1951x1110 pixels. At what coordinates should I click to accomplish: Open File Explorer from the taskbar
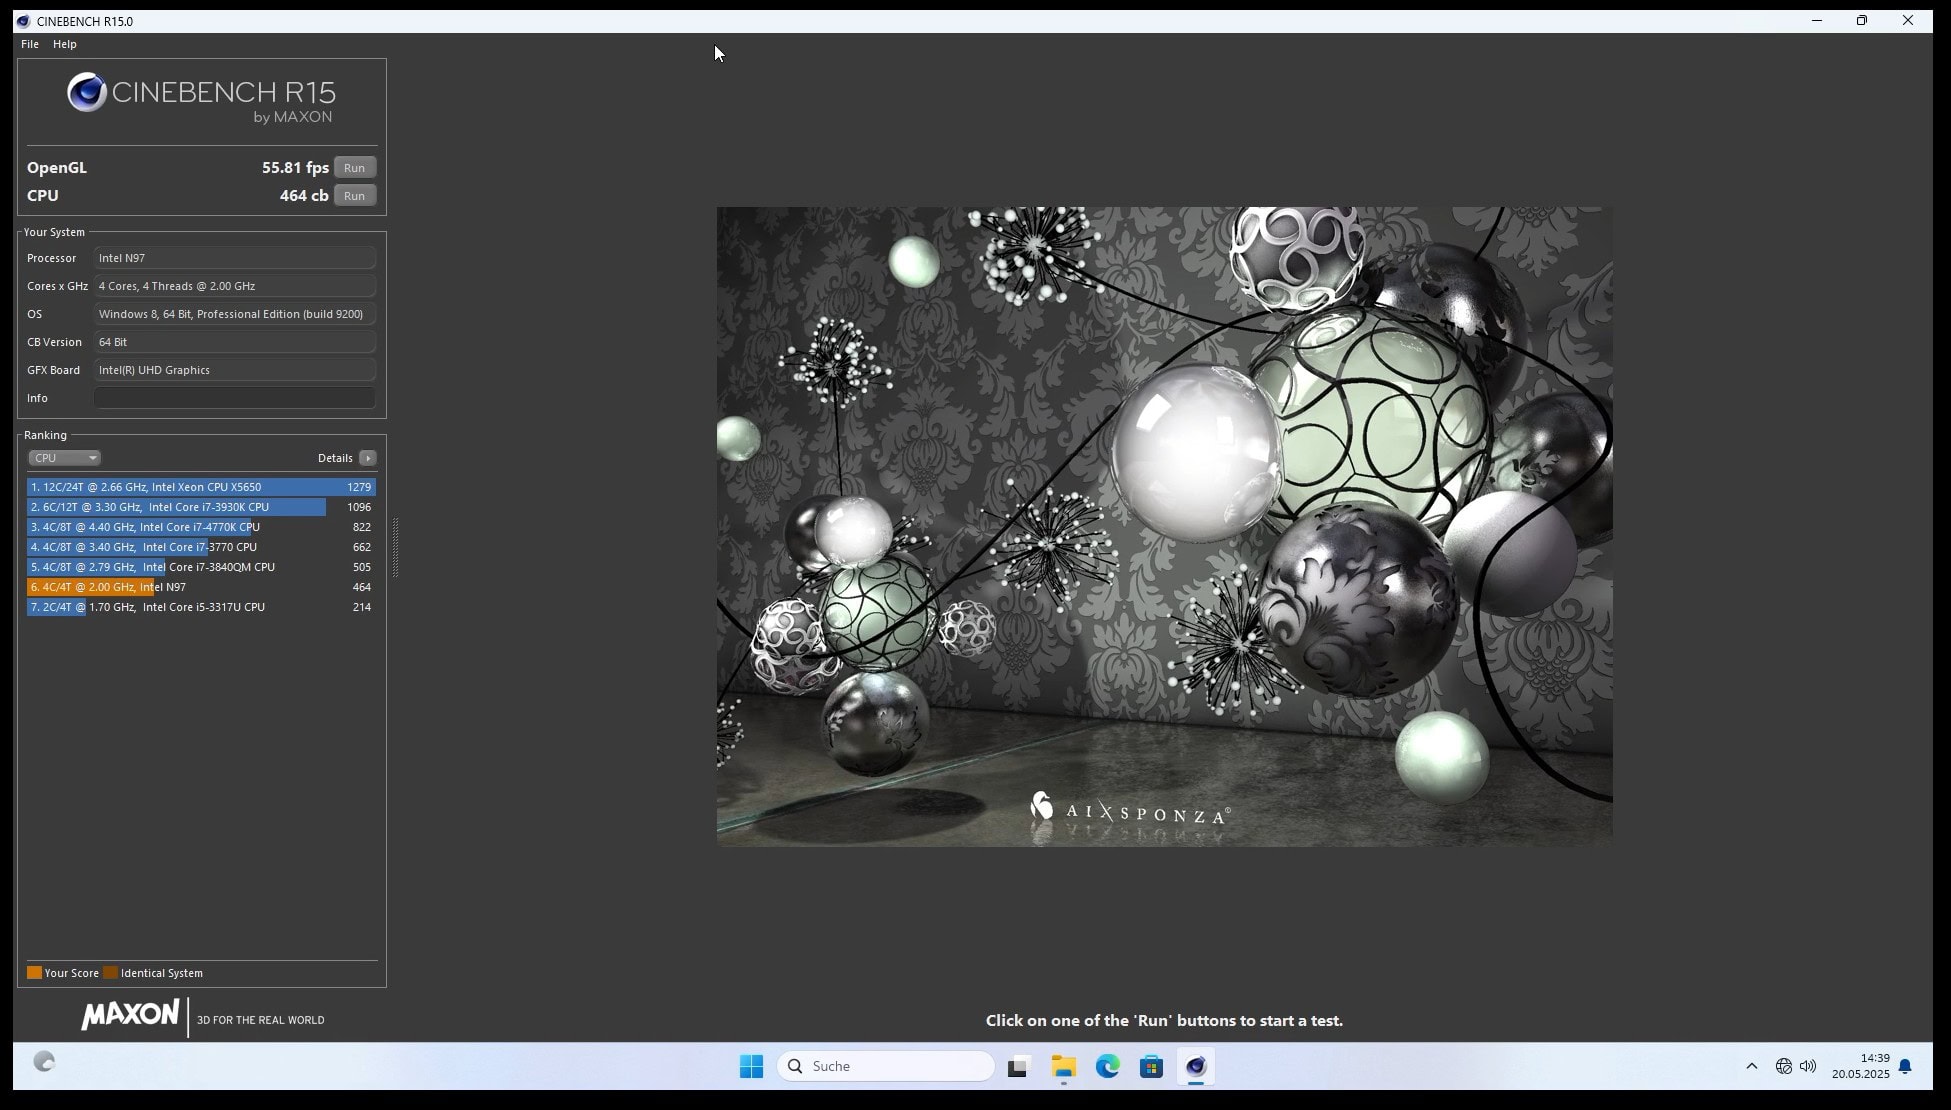point(1063,1067)
